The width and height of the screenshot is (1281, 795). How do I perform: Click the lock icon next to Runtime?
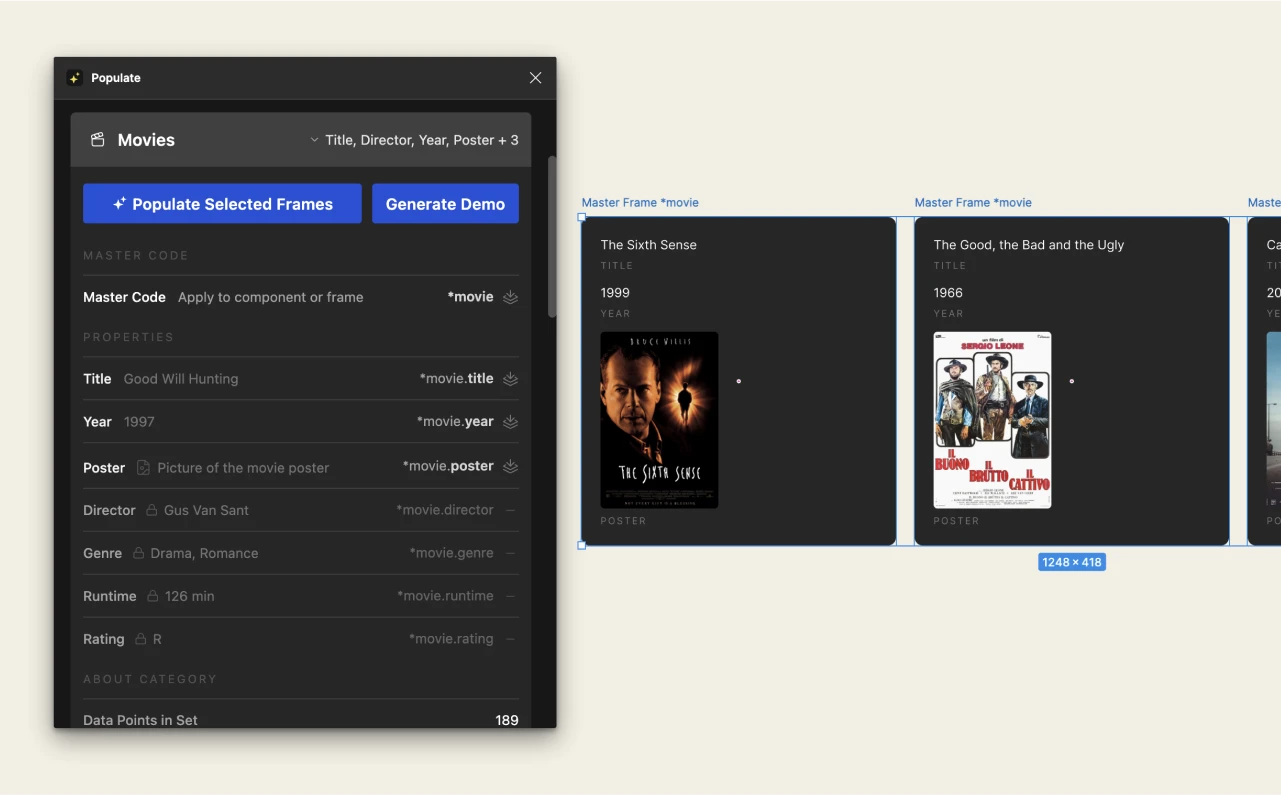coord(153,596)
